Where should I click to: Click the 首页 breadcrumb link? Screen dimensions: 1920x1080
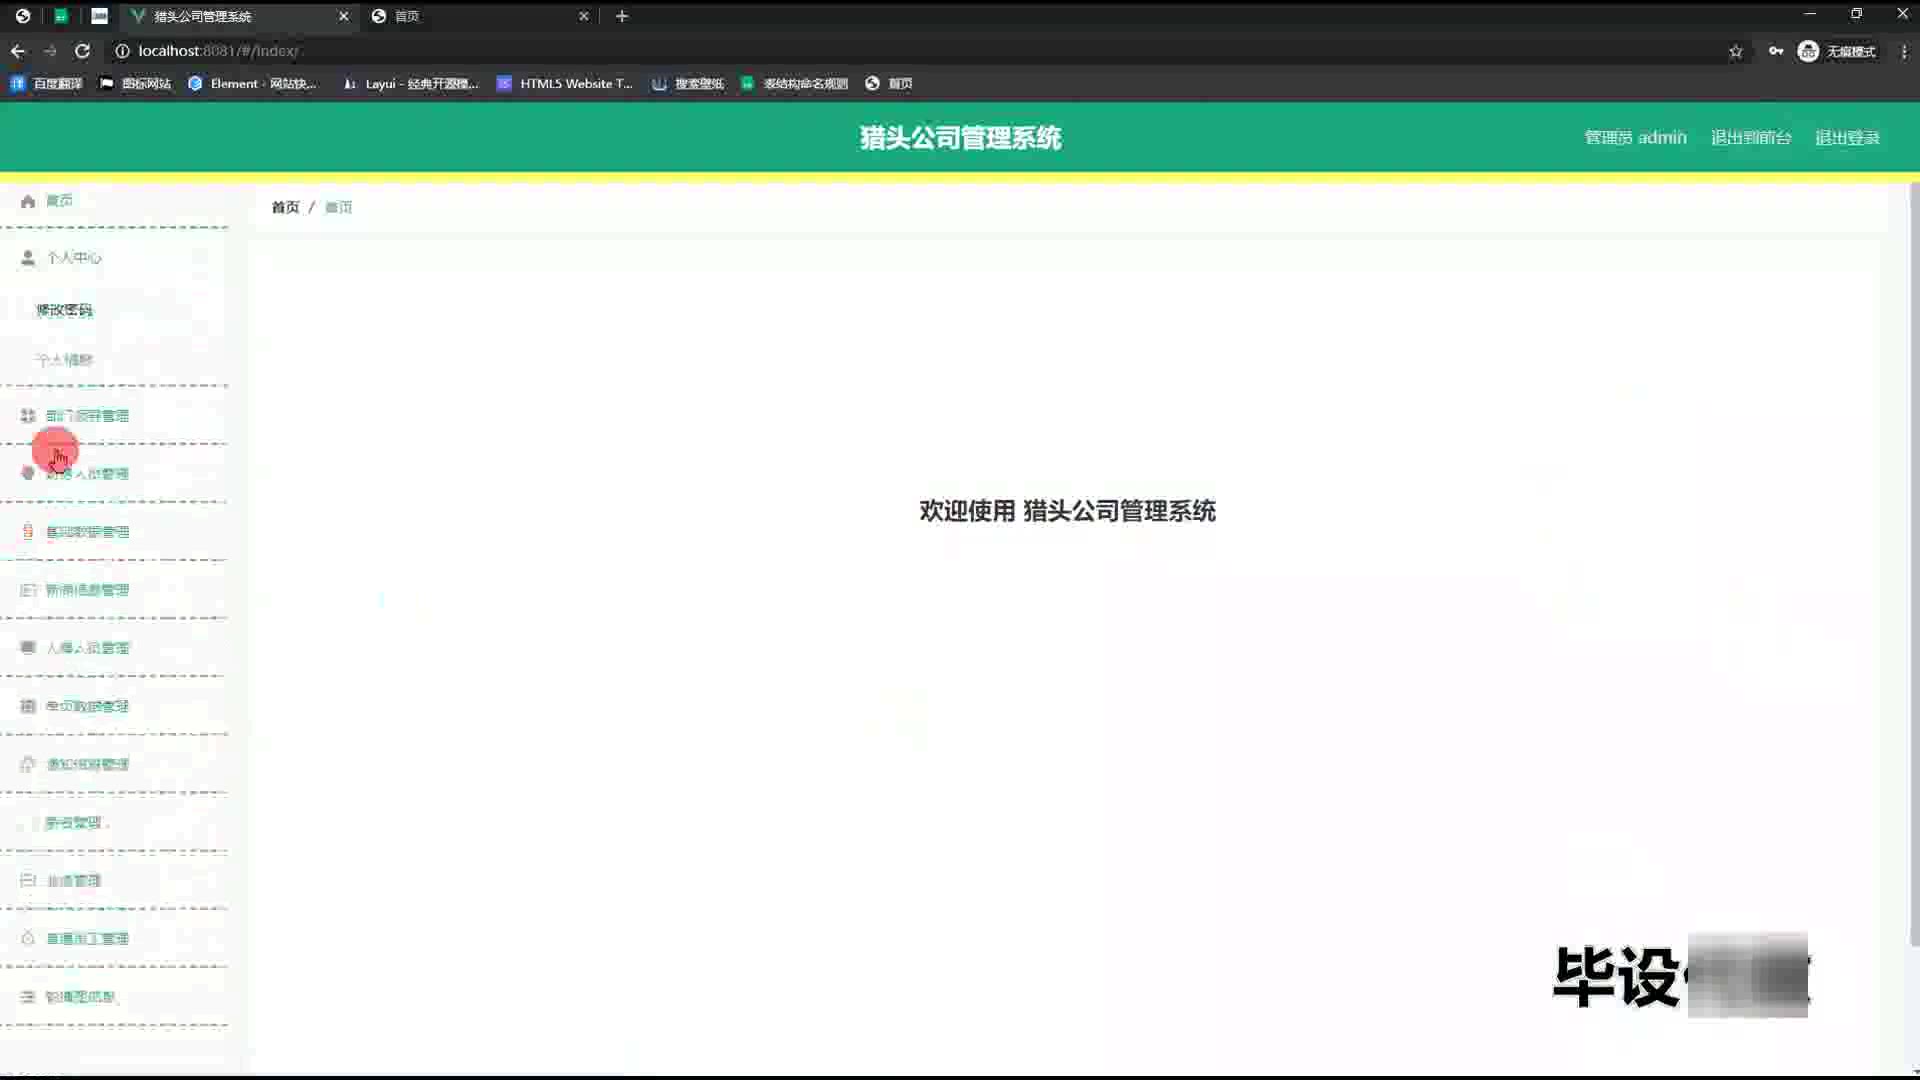[x=285, y=207]
